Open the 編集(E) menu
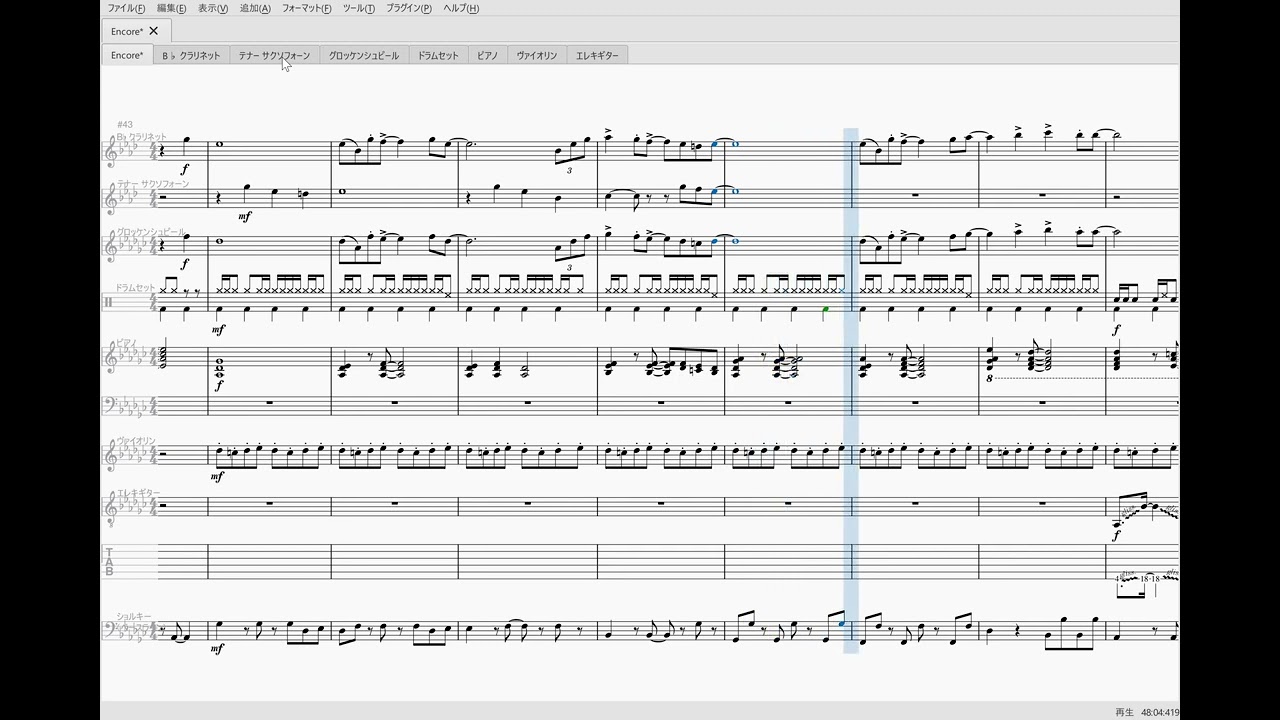1280x720 pixels. pos(171,8)
